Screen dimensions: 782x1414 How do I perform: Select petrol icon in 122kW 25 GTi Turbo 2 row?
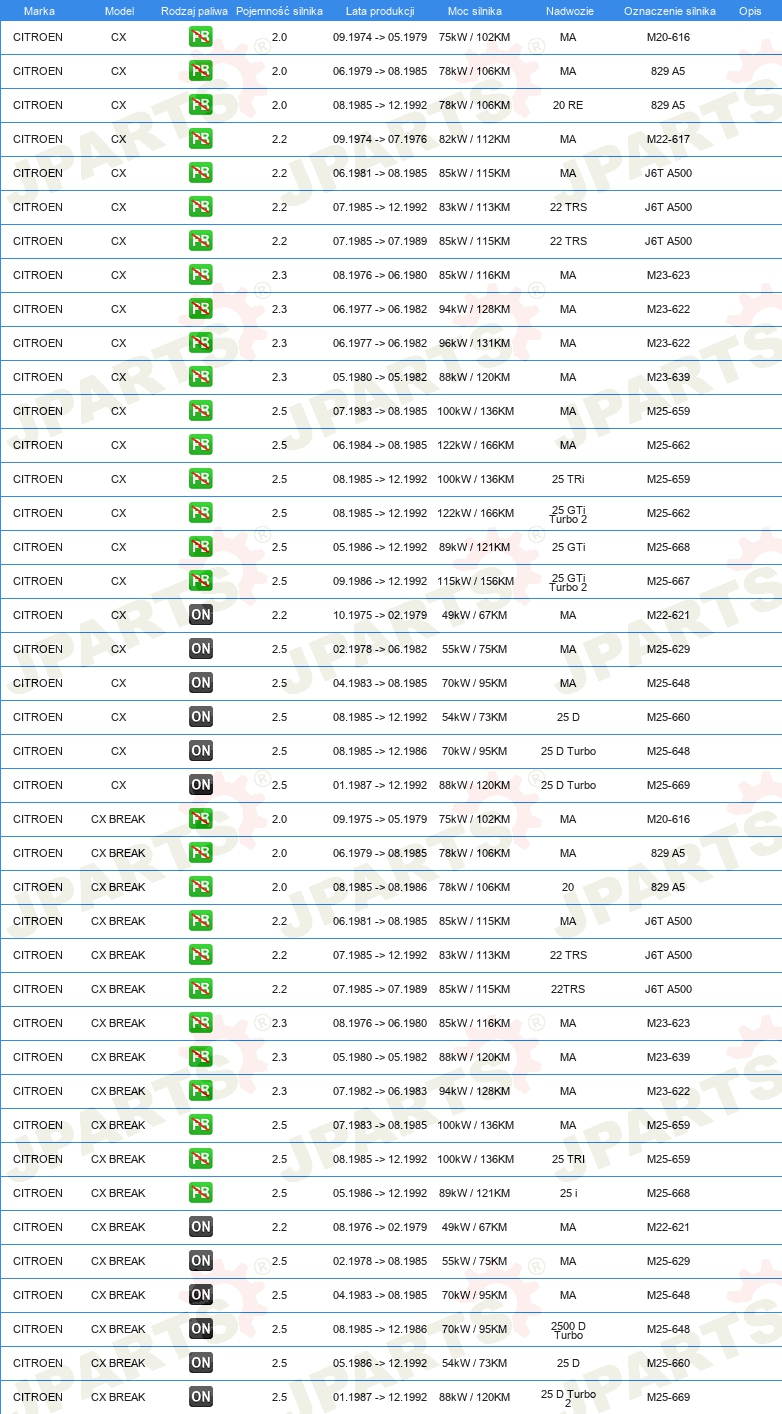pos(201,513)
